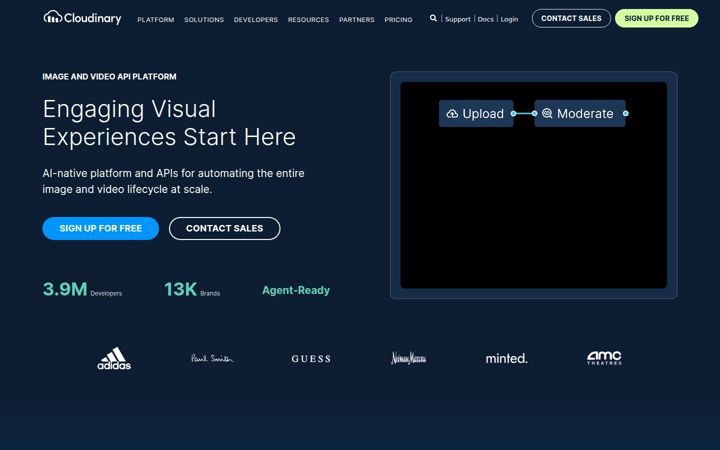Click the AMC Theatres logo
The width and height of the screenshot is (720, 450).
pyautogui.click(x=604, y=358)
